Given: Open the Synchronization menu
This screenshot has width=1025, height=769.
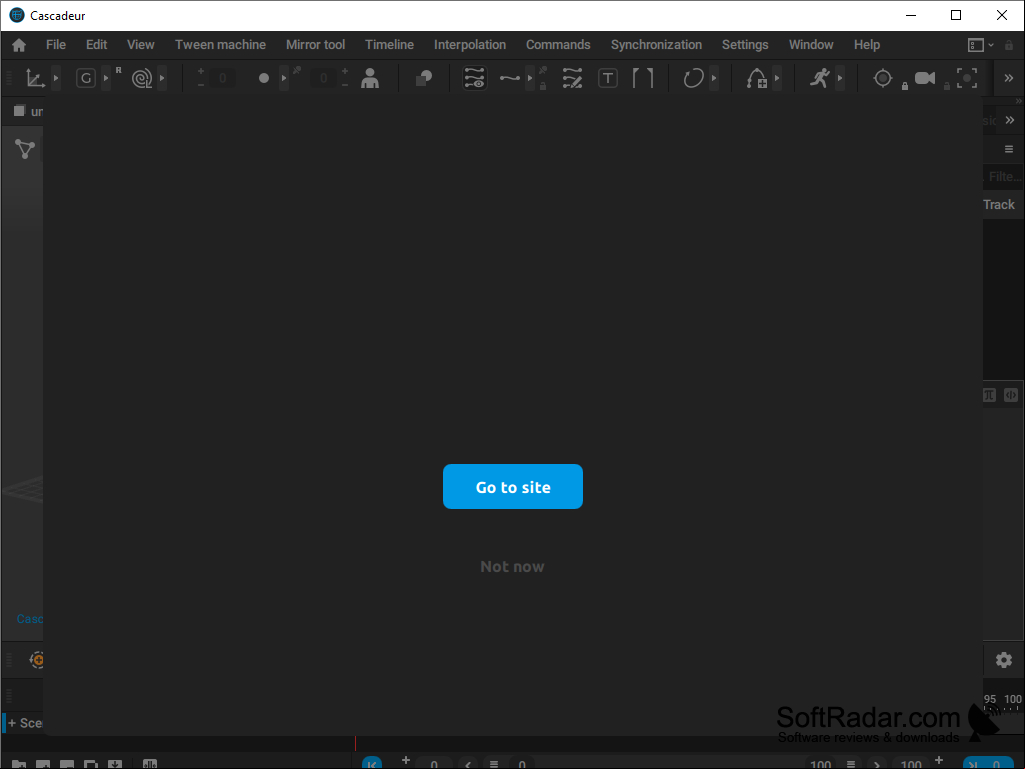Looking at the screenshot, I should point(656,45).
